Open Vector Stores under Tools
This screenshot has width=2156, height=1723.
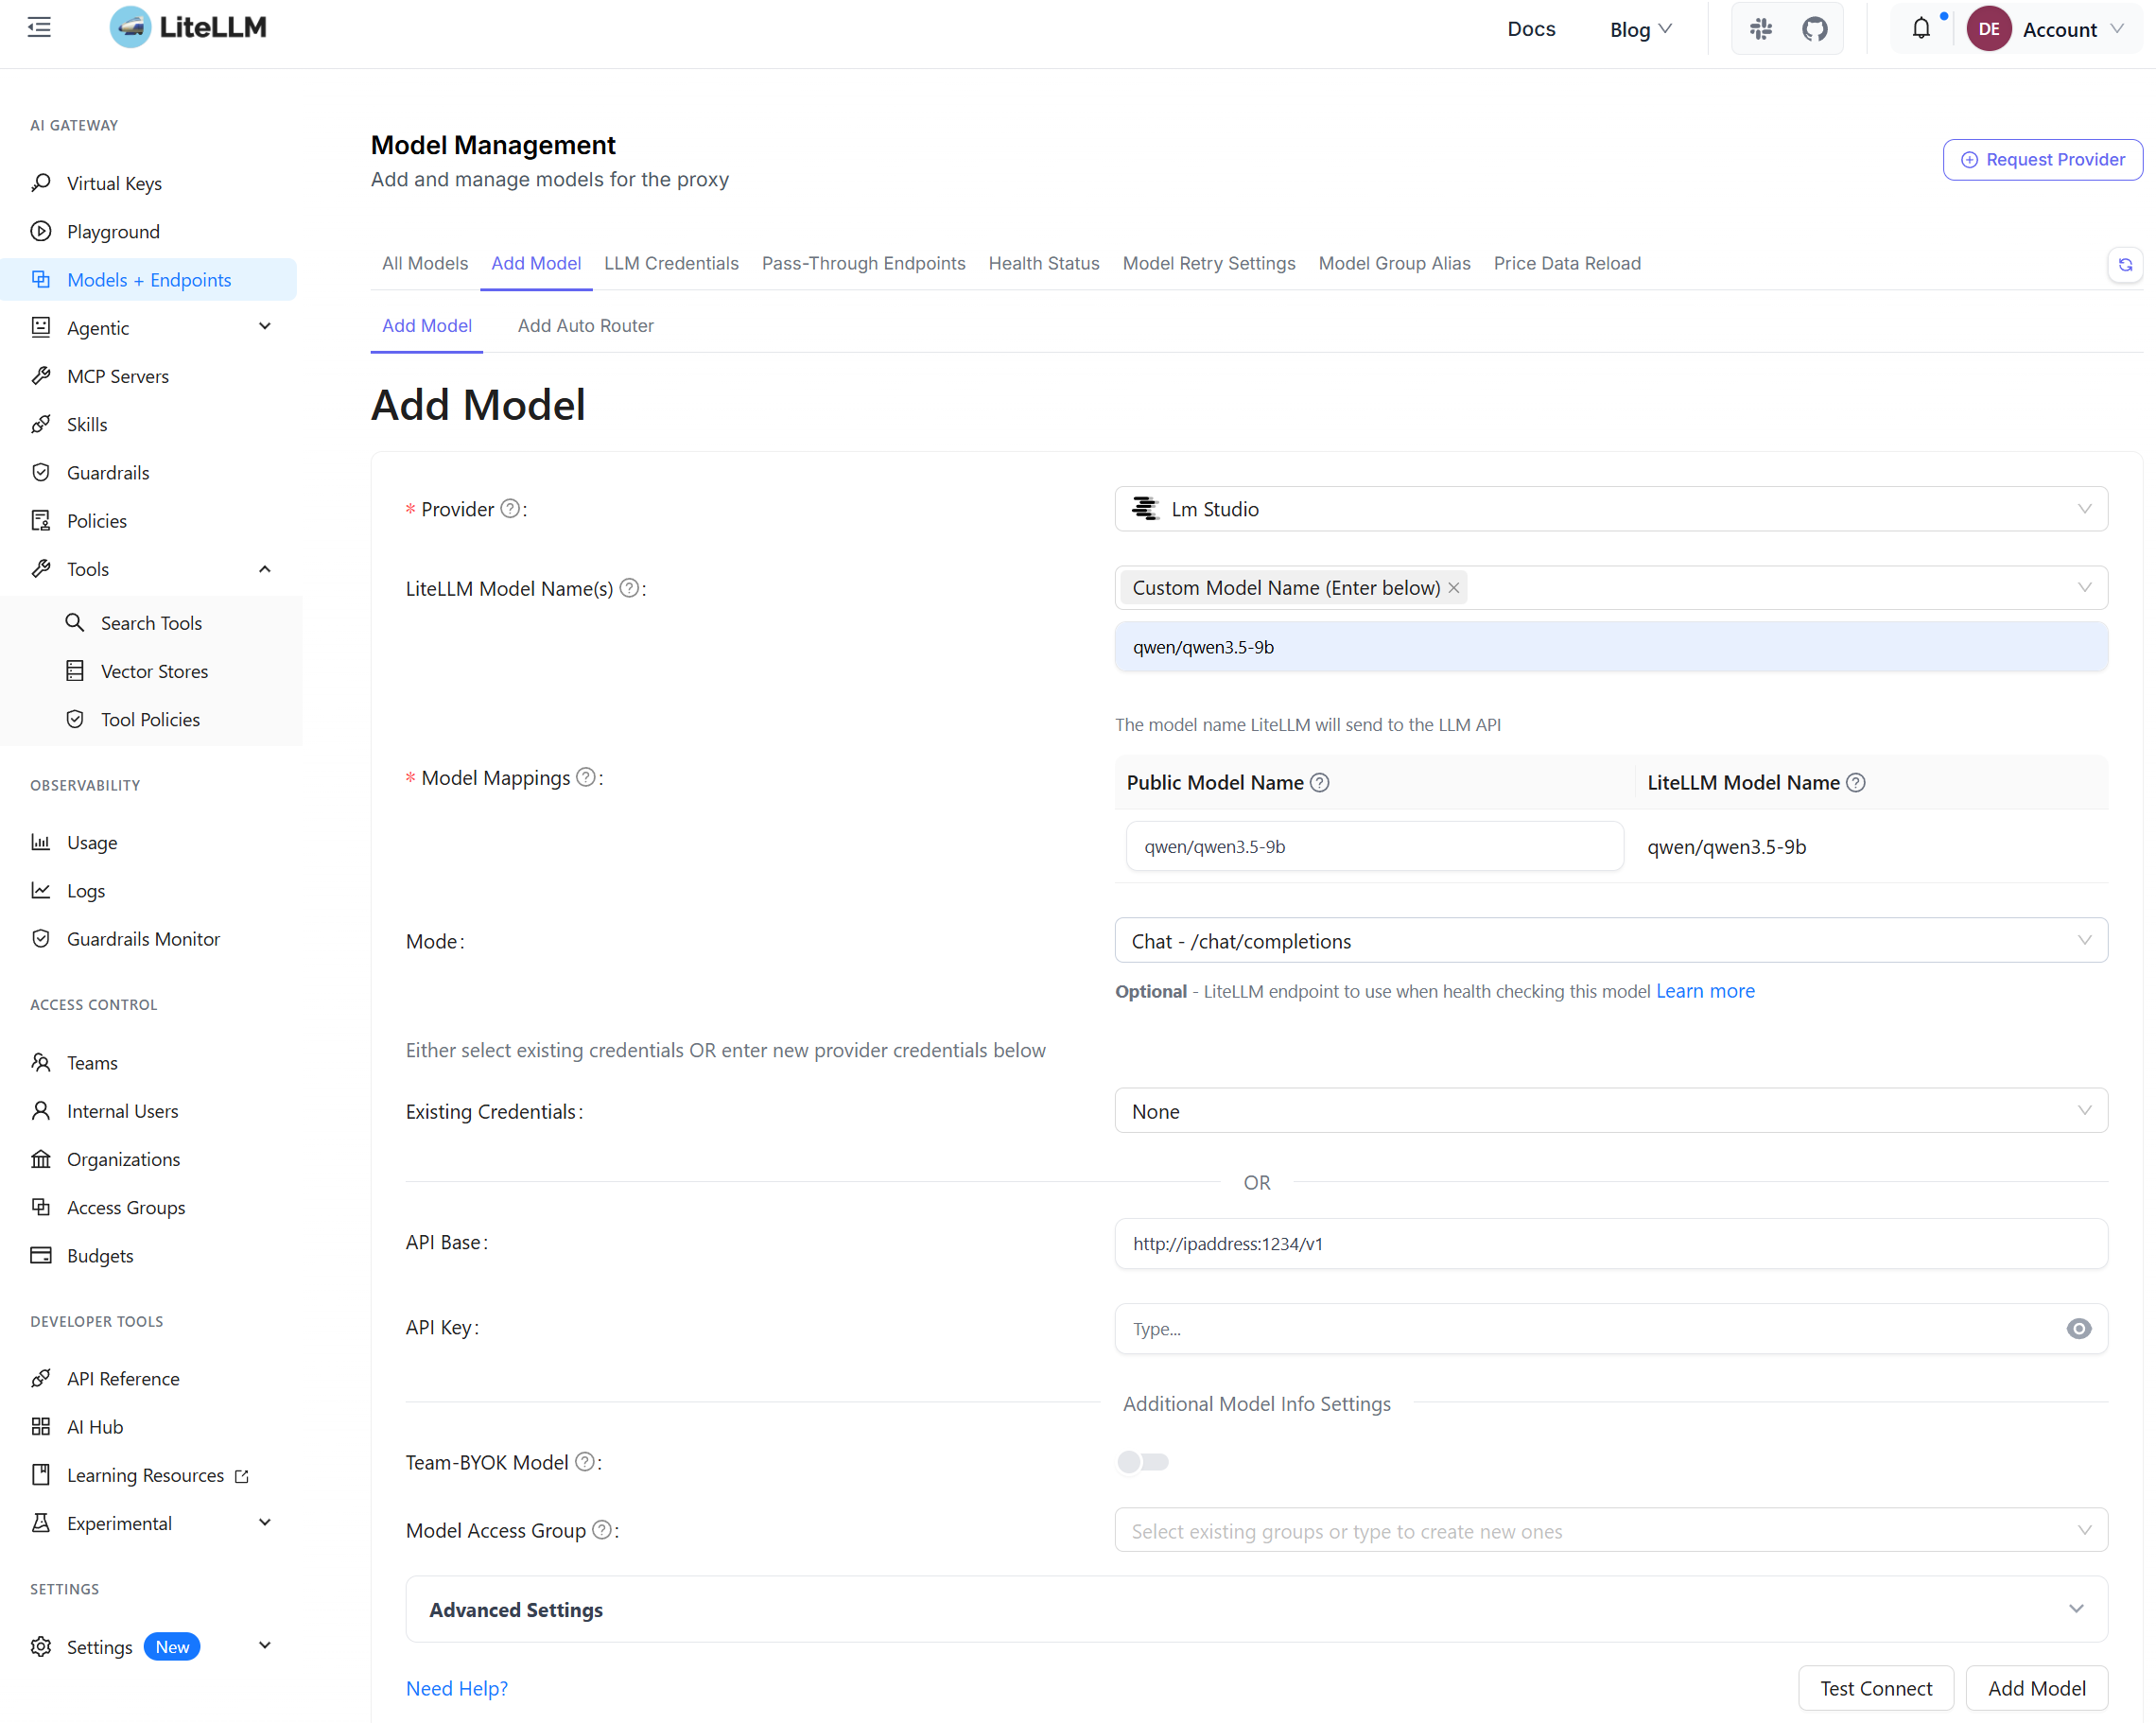(x=154, y=671)
